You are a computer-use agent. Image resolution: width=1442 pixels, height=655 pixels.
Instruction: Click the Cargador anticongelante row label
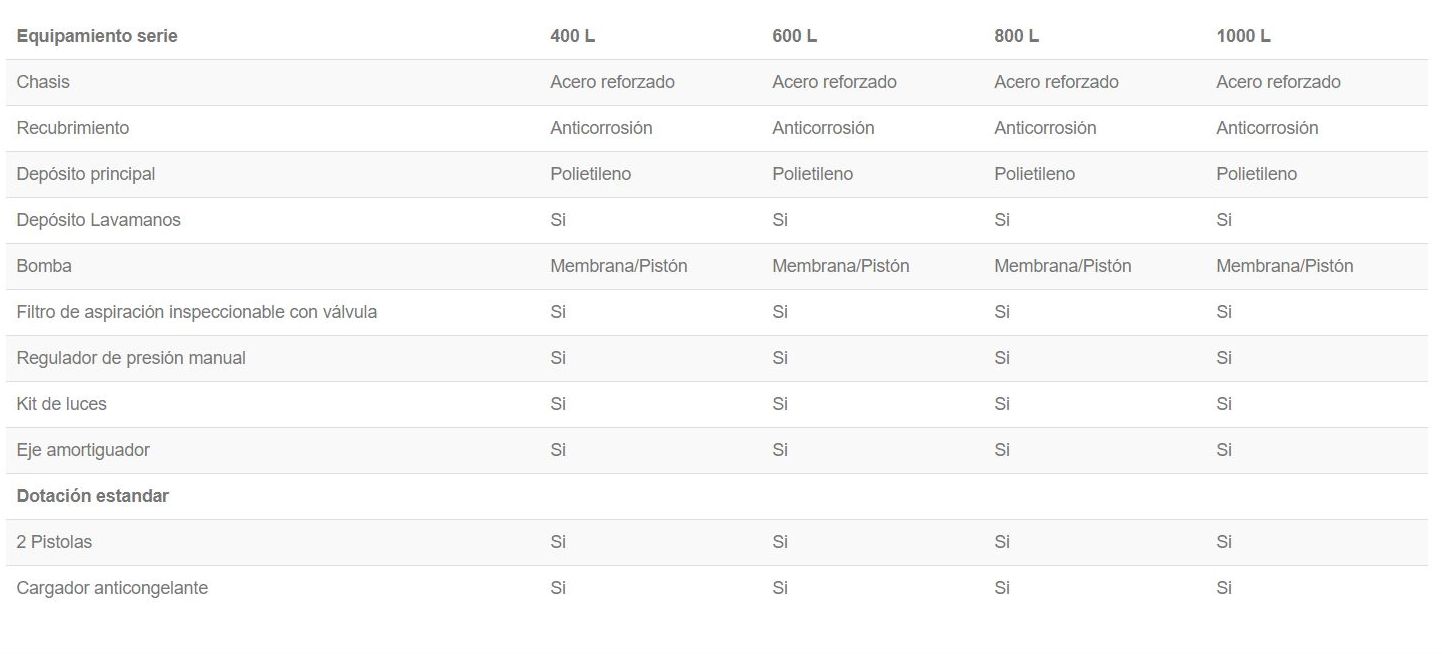click(112, 588)
